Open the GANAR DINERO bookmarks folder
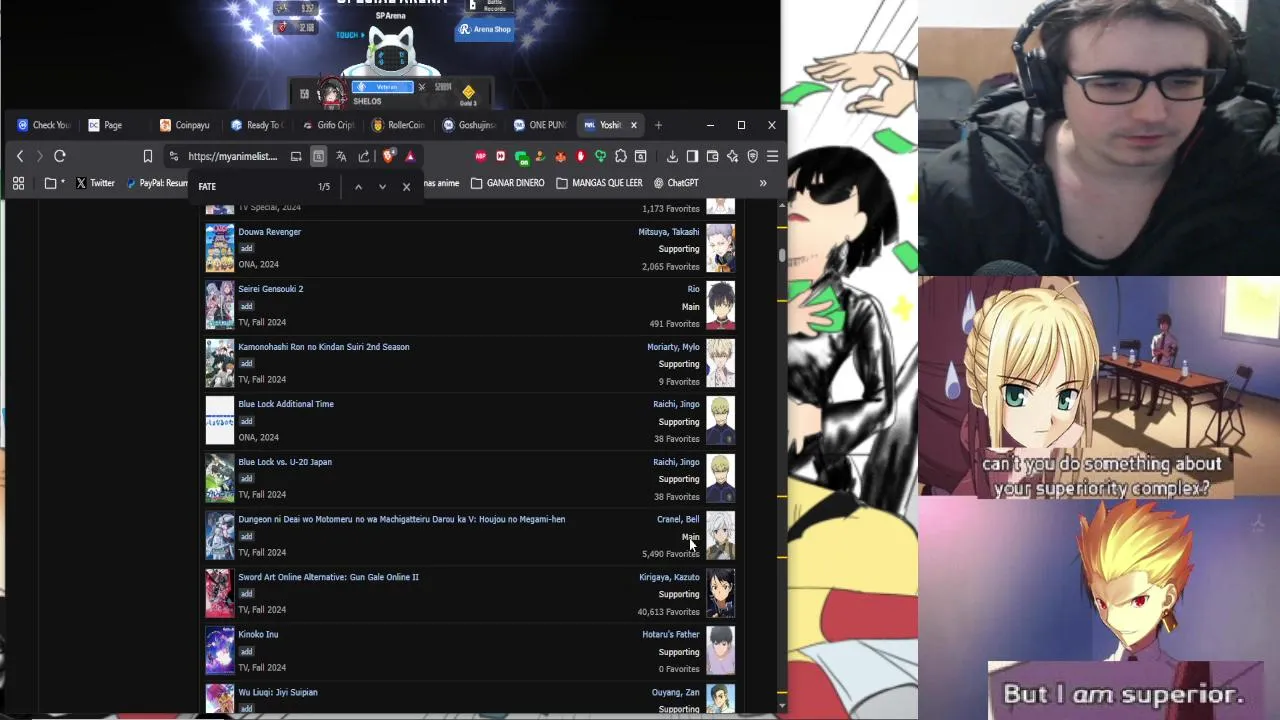1280x720 pixels. [507, 183]
